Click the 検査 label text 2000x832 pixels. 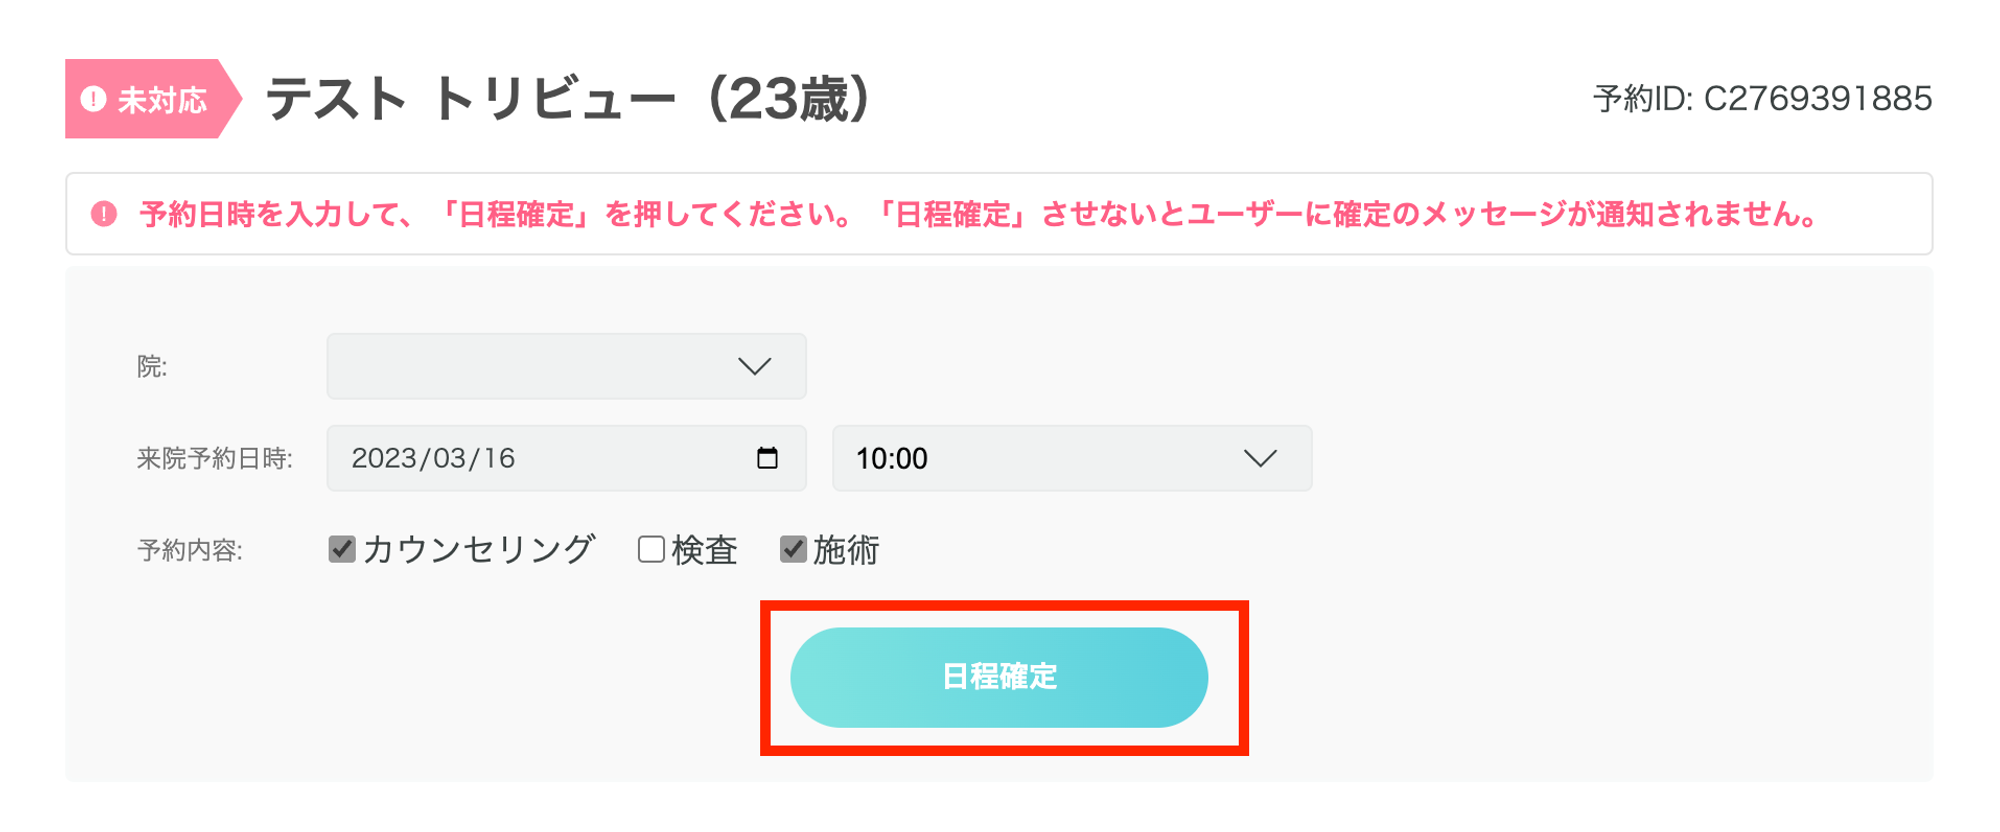pos(704,549)
